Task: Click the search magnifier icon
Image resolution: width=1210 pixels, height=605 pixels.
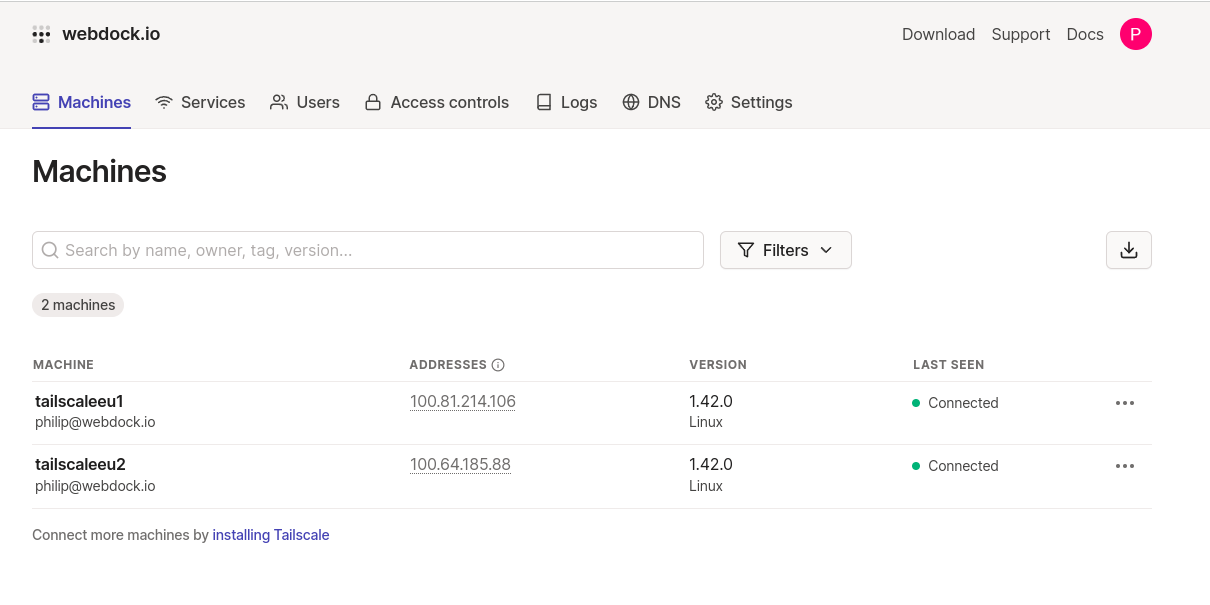Action: [x=51, y=250]
